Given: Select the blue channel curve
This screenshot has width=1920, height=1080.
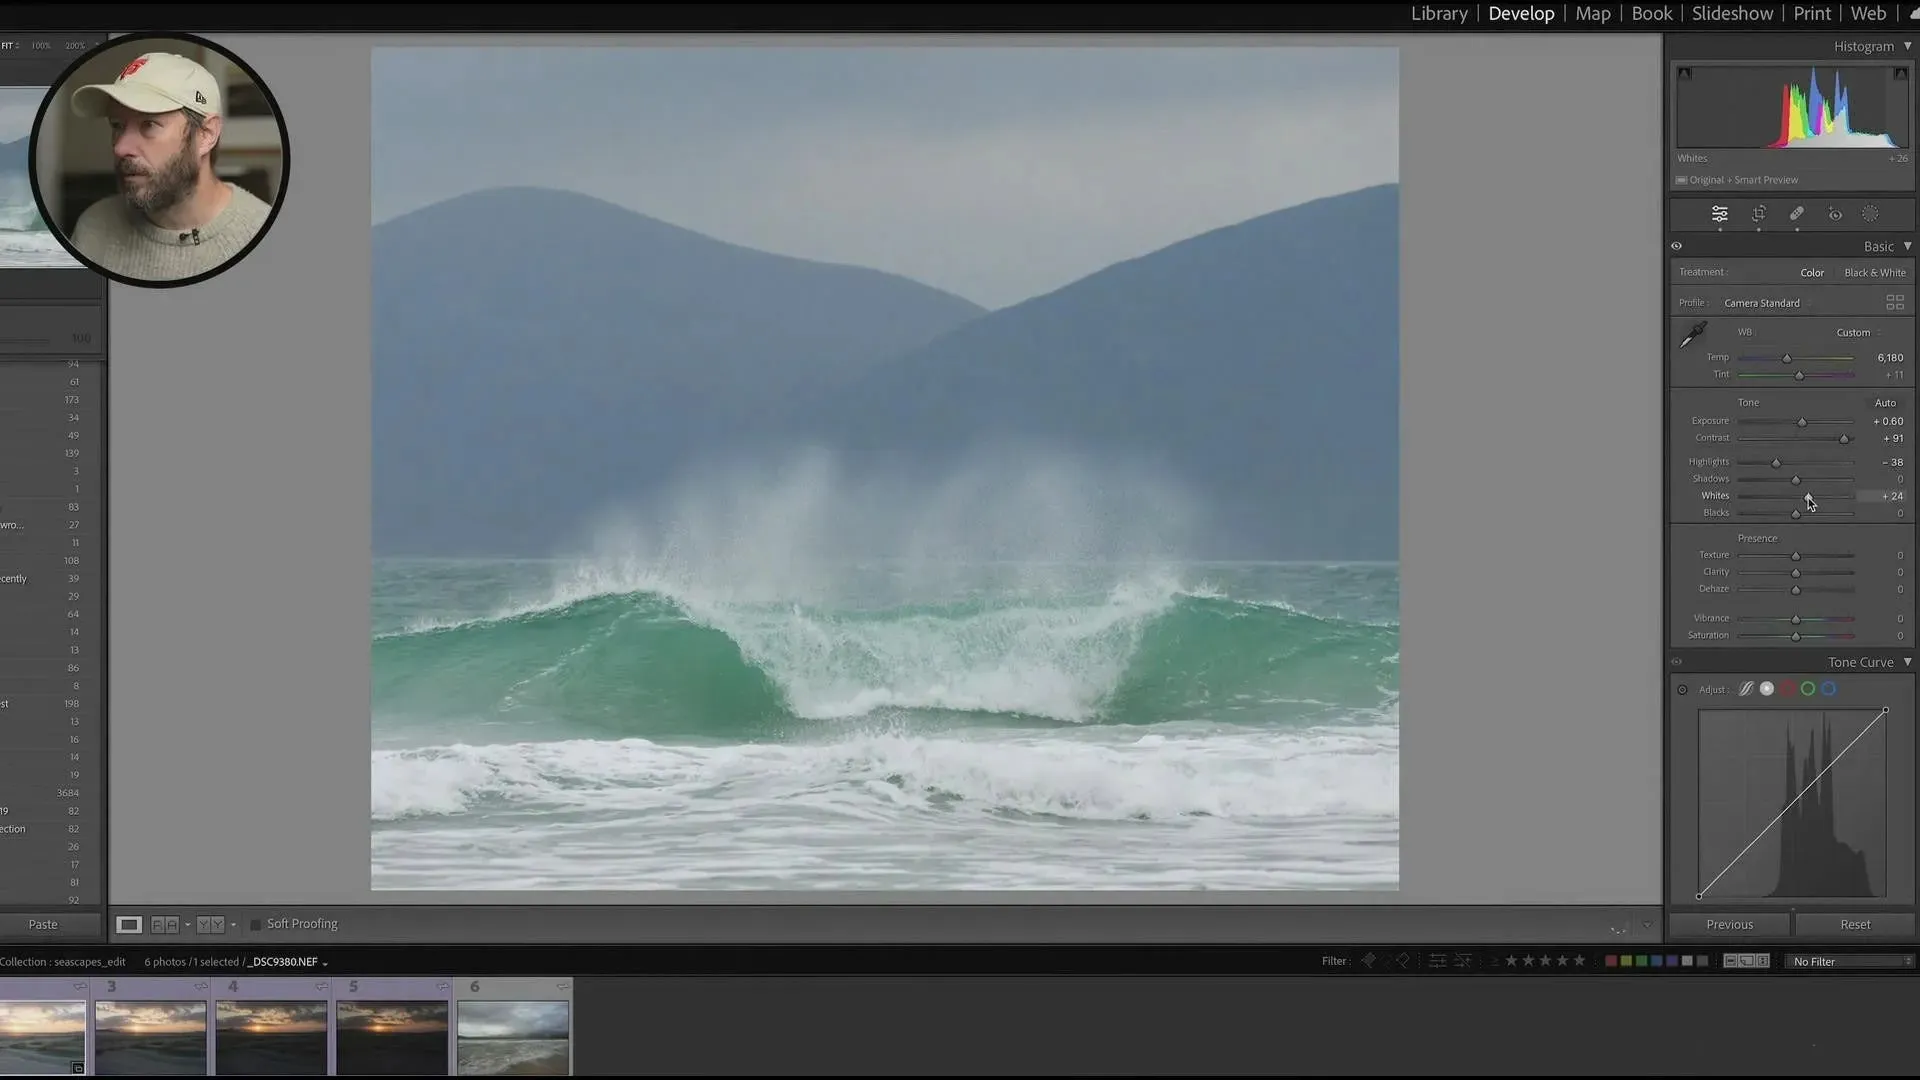Looking at the screenshot, I should (x=1829, y=689).
